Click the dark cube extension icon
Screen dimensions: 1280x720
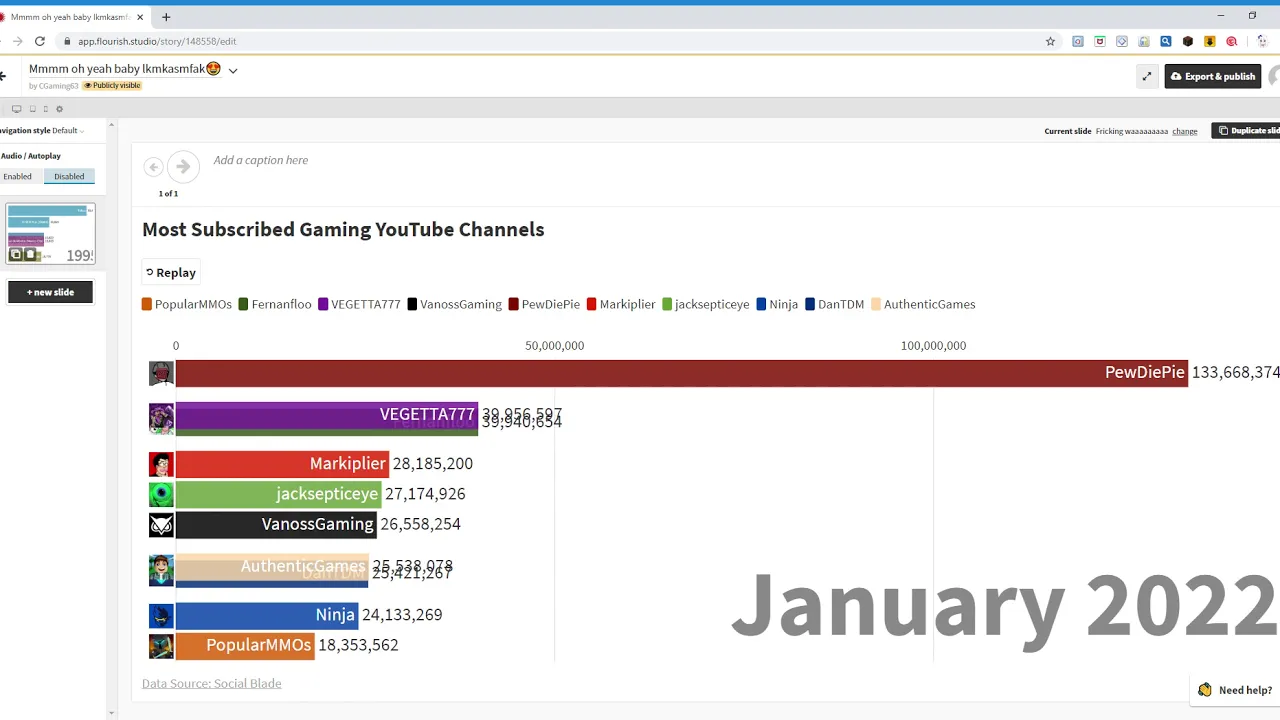(1188, 41)
